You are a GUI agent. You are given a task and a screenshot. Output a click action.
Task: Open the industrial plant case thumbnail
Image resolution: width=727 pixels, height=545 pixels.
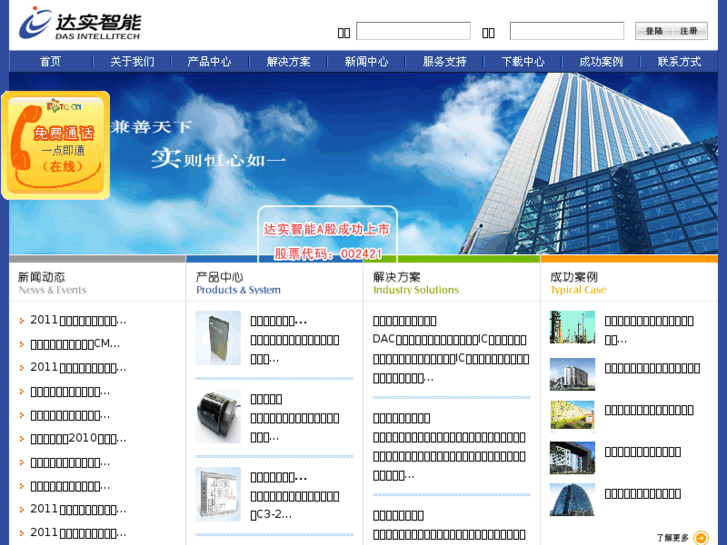pyautogui.click(x=572, y=327)
